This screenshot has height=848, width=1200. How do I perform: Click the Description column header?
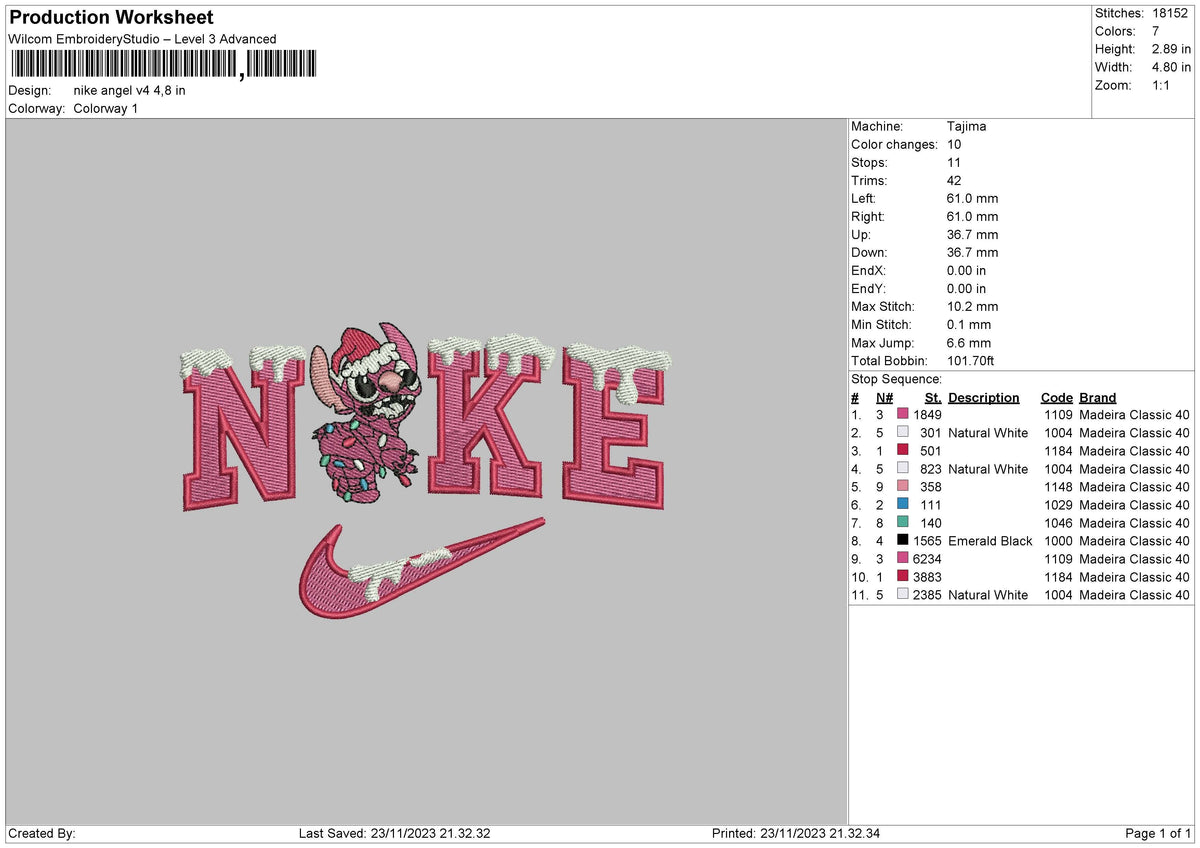(x=984, y=397)
